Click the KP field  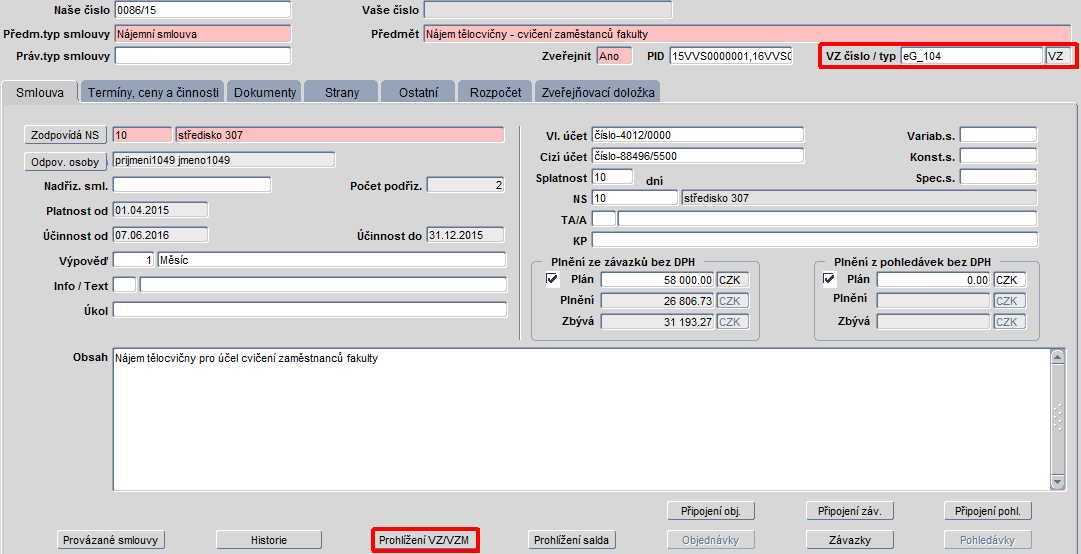(x=814, y=240)
